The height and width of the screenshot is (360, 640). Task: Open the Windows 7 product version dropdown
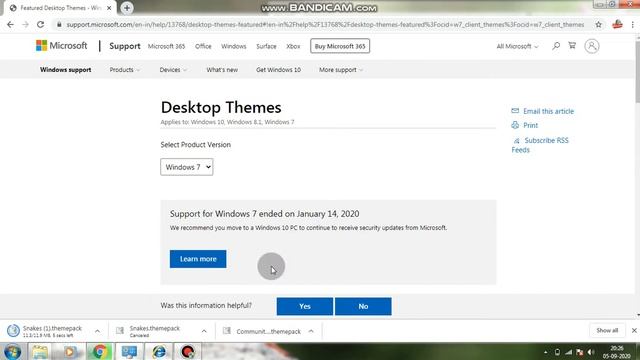[187, 167]
